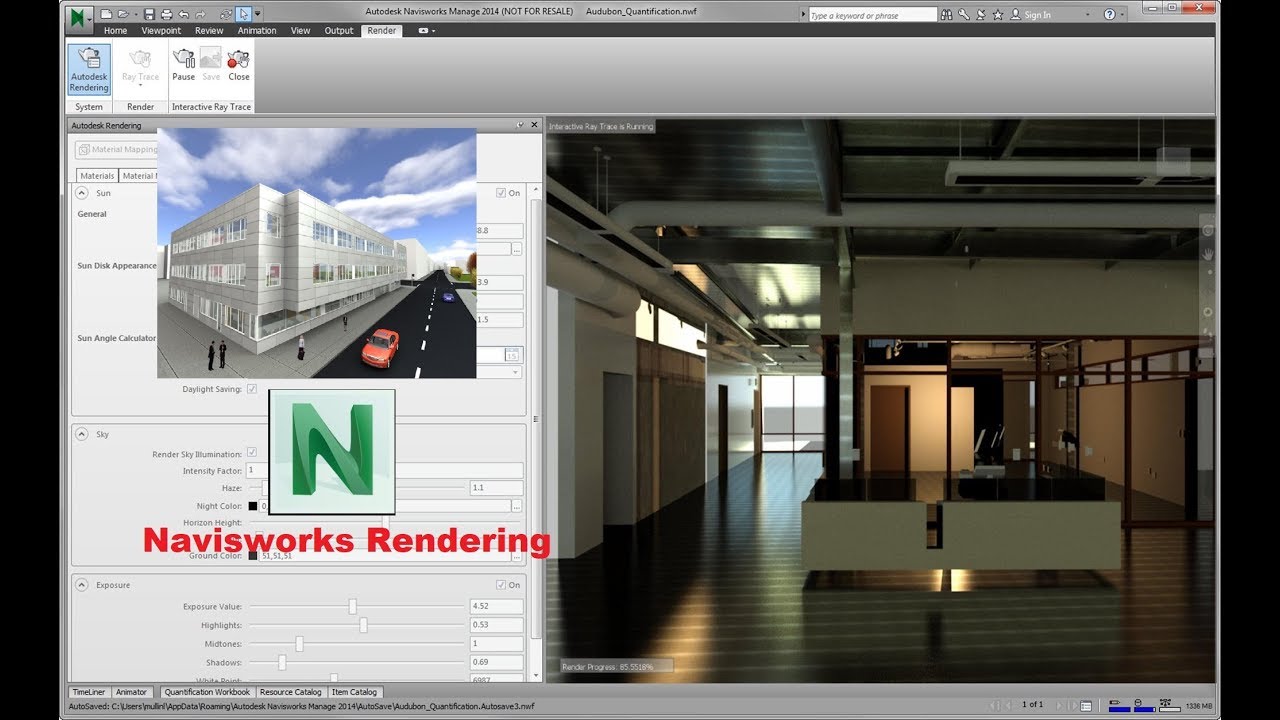This screenshot has height=720, width=1280.
Task: Click the Night Color black swatch
Action: [x=253, y=506]
